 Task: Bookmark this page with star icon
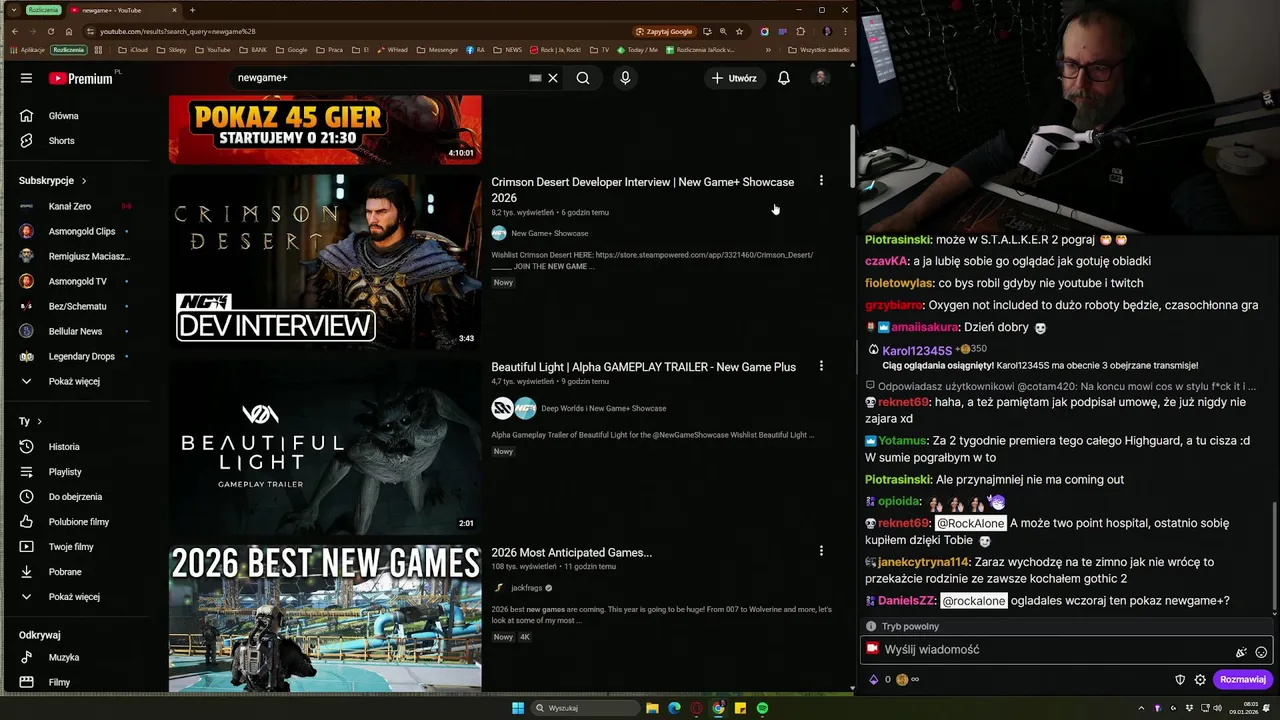tap(739, 32)
